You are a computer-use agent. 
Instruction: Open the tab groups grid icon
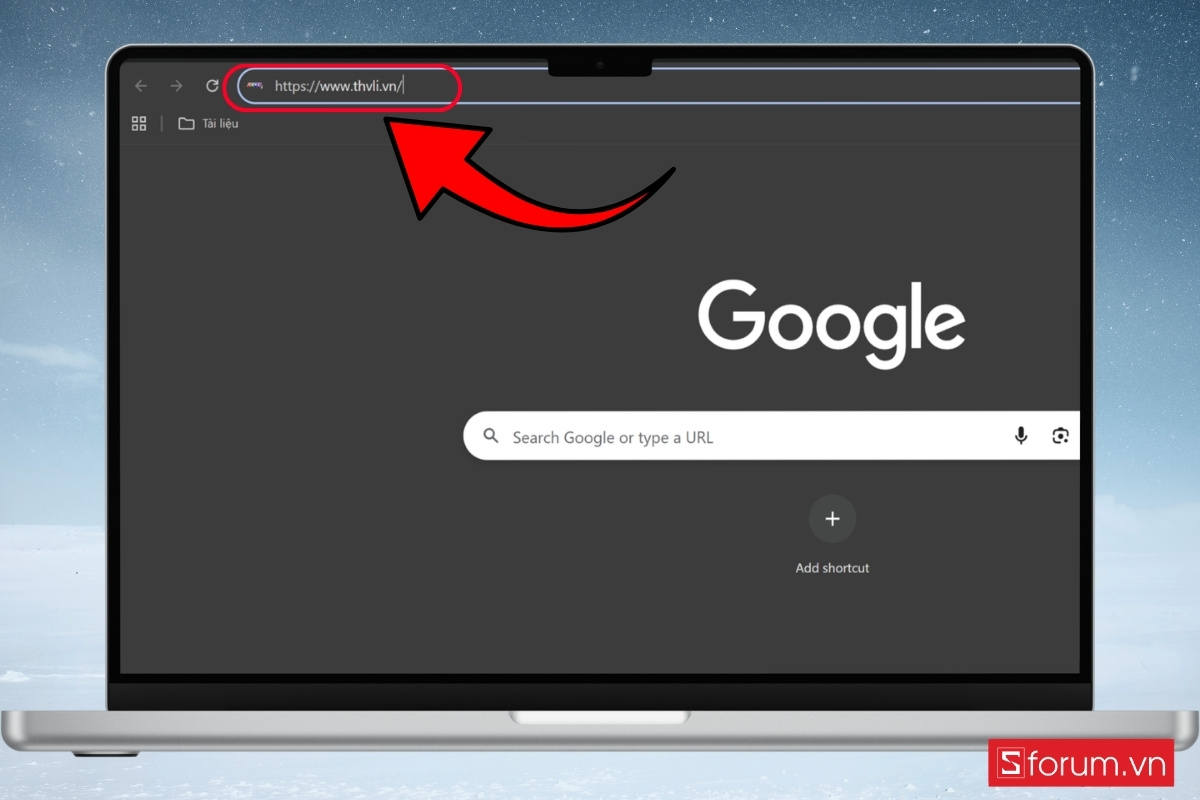pyautogui.click(x=139, y=123)
